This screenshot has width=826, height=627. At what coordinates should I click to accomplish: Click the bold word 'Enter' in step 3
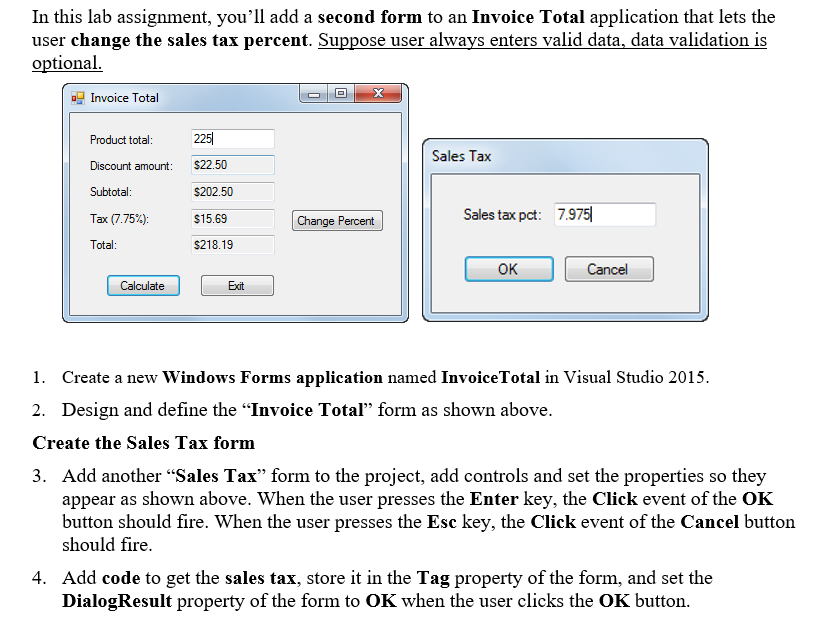494,499
